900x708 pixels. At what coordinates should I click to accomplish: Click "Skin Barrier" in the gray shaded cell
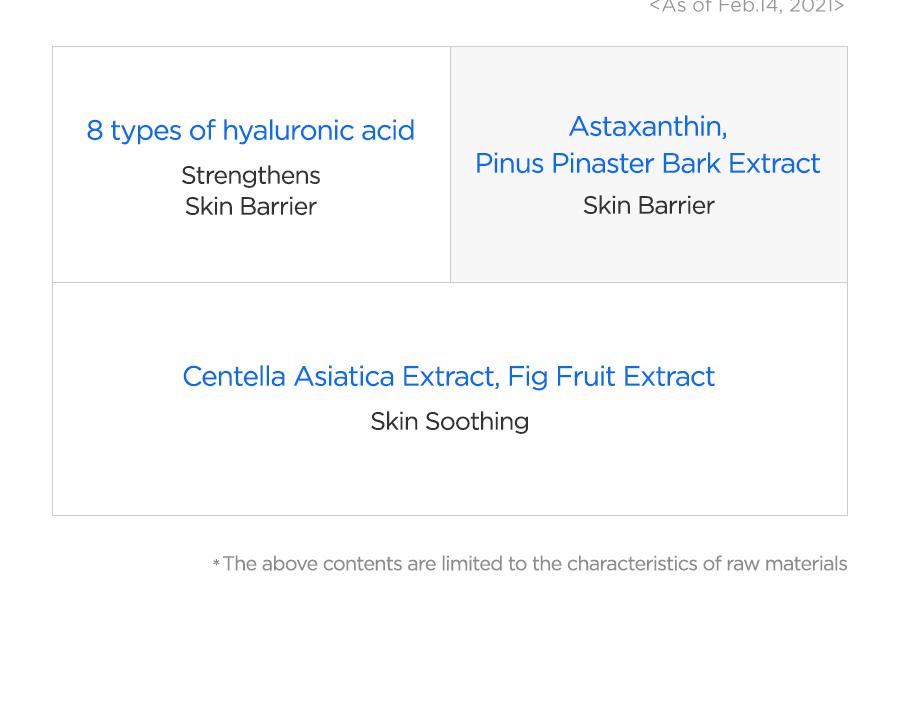point(649,206)
